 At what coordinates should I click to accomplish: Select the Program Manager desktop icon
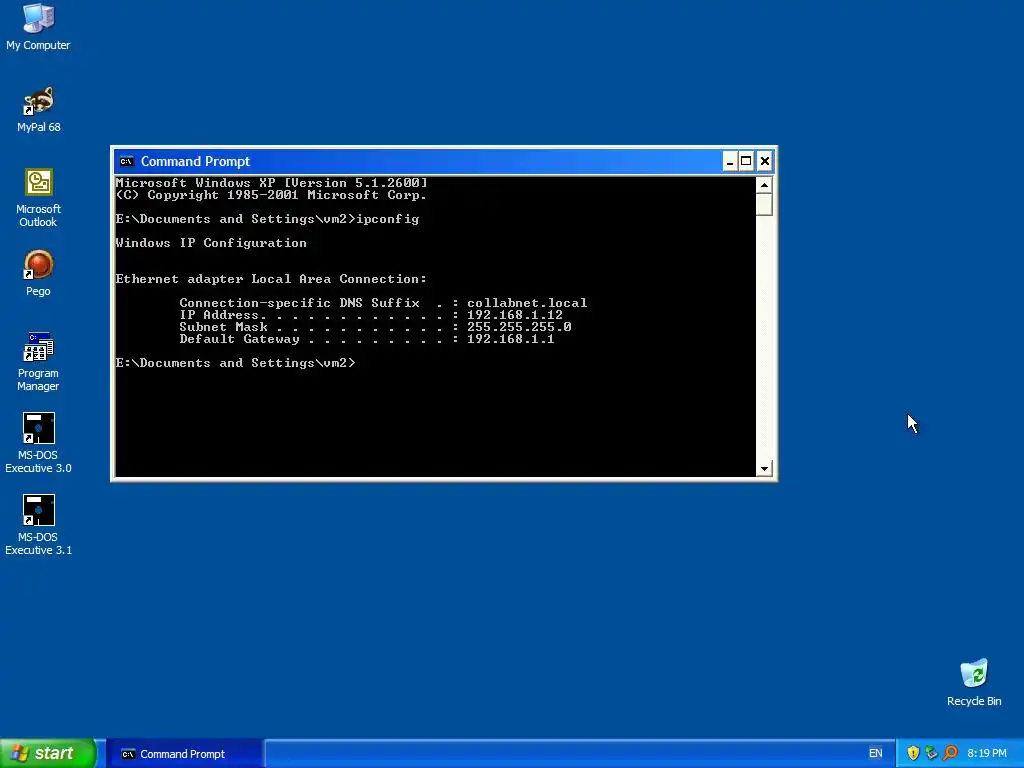pos(38,361)
